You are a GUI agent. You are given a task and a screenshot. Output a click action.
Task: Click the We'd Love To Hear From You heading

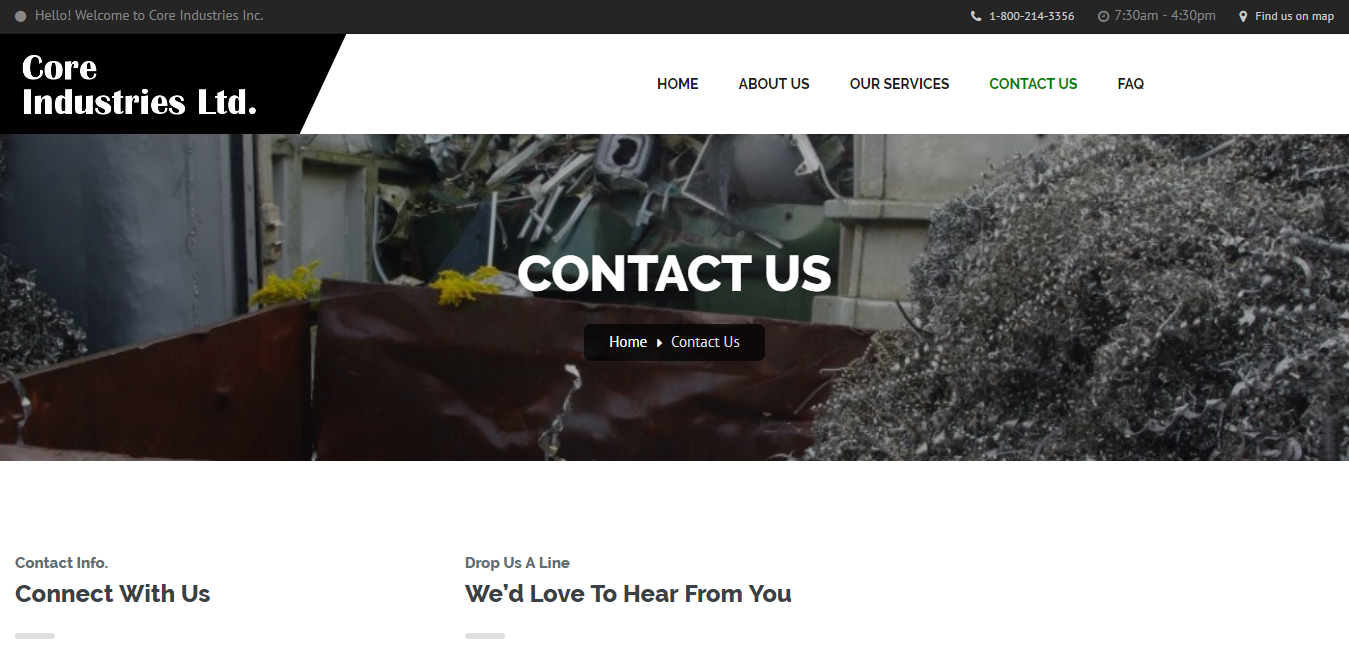(628, 594)
